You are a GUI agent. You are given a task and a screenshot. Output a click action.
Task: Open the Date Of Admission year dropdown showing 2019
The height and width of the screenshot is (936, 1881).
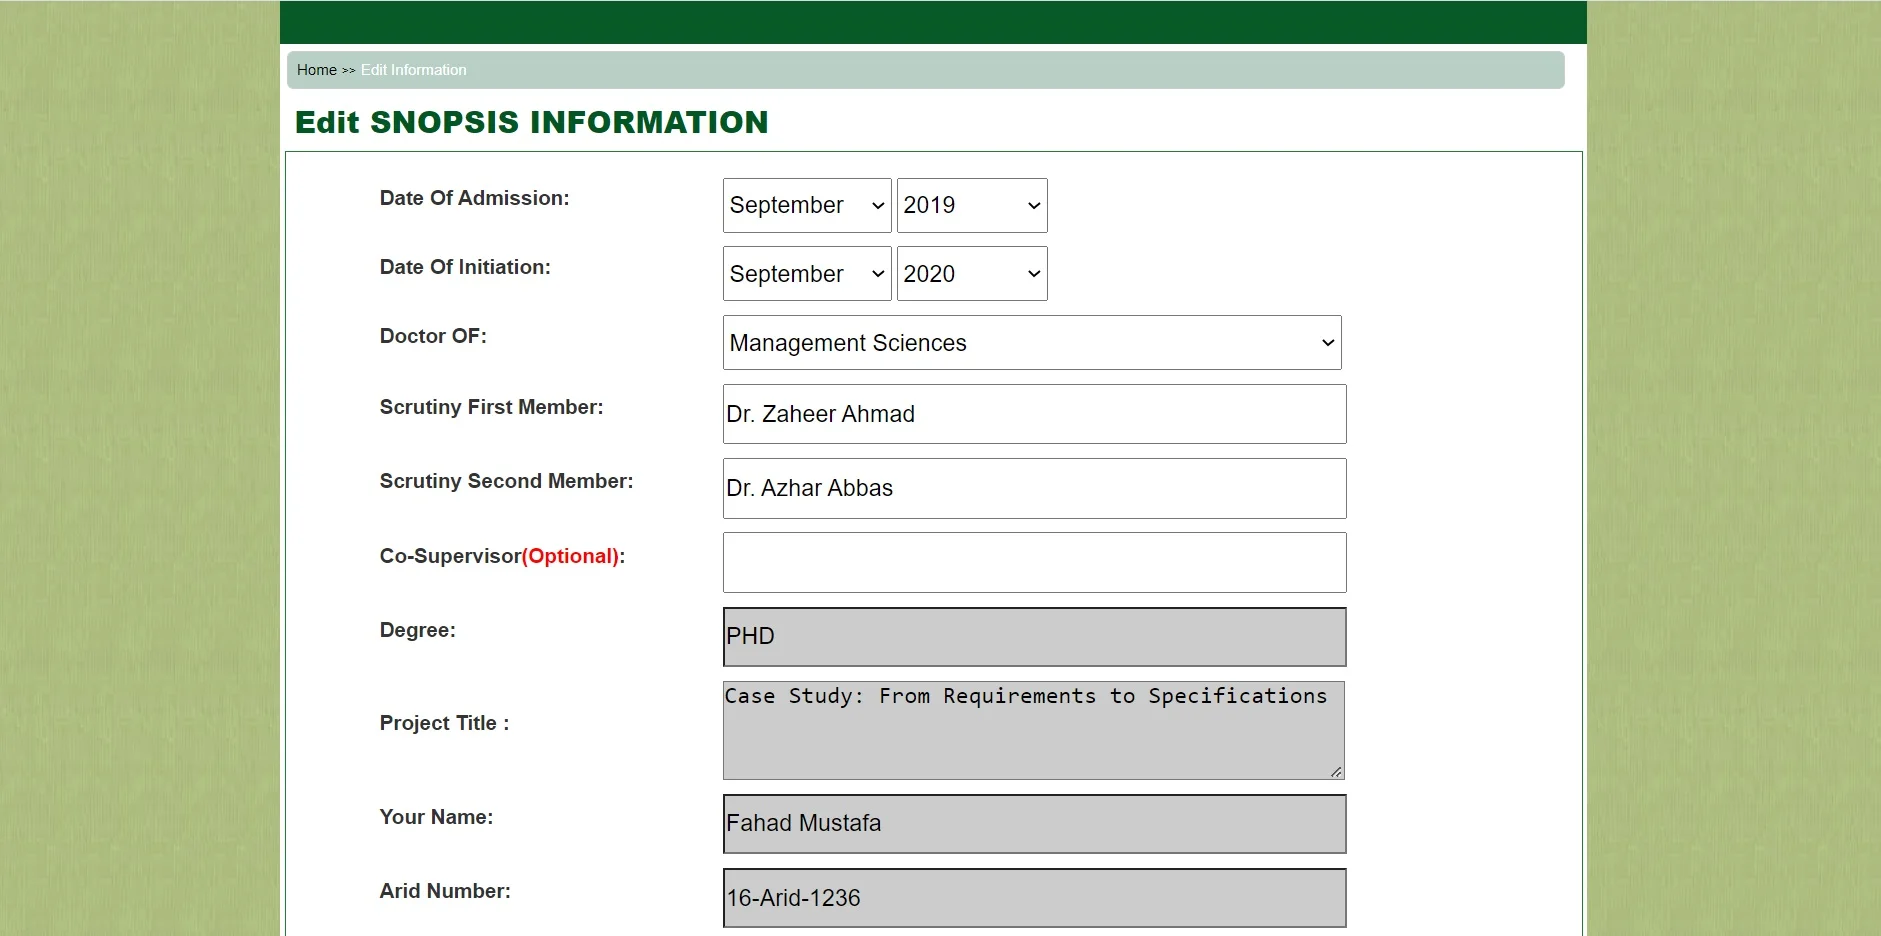[971, 205]
